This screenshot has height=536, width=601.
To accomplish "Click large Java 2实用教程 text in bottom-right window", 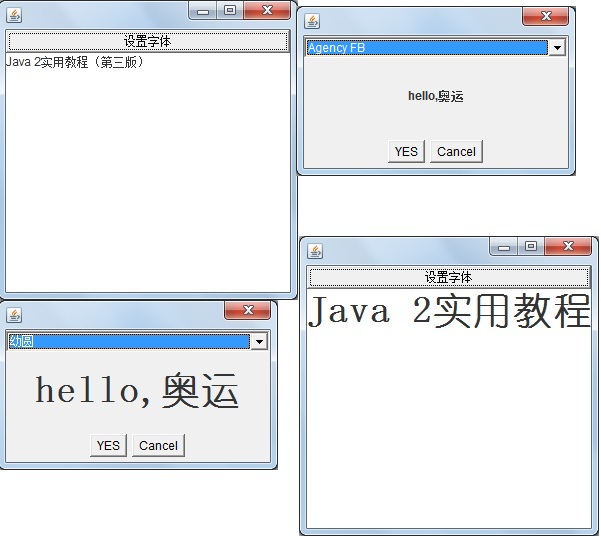I will pyautogui.click(x=449, y=311).
